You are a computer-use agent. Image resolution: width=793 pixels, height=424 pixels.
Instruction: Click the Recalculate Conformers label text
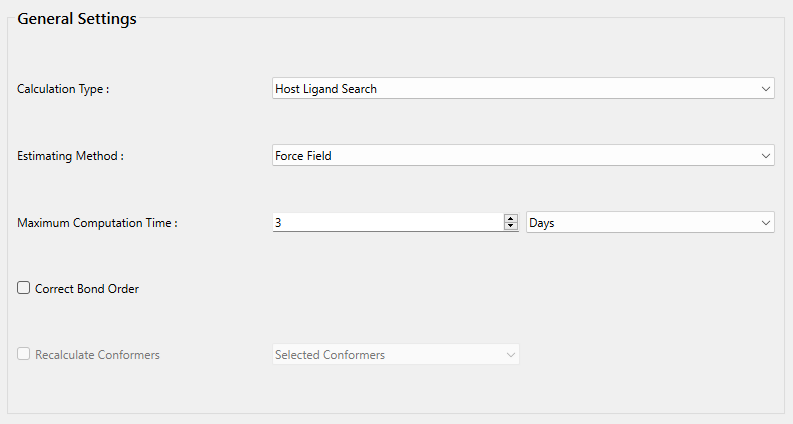pyautogui.click(x=97, y=355)
